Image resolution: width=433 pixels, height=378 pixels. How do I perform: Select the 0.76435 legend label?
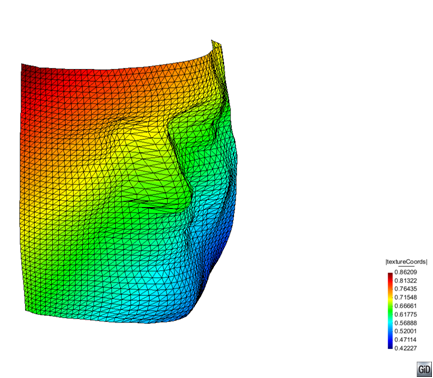click(x=406, y=289)
